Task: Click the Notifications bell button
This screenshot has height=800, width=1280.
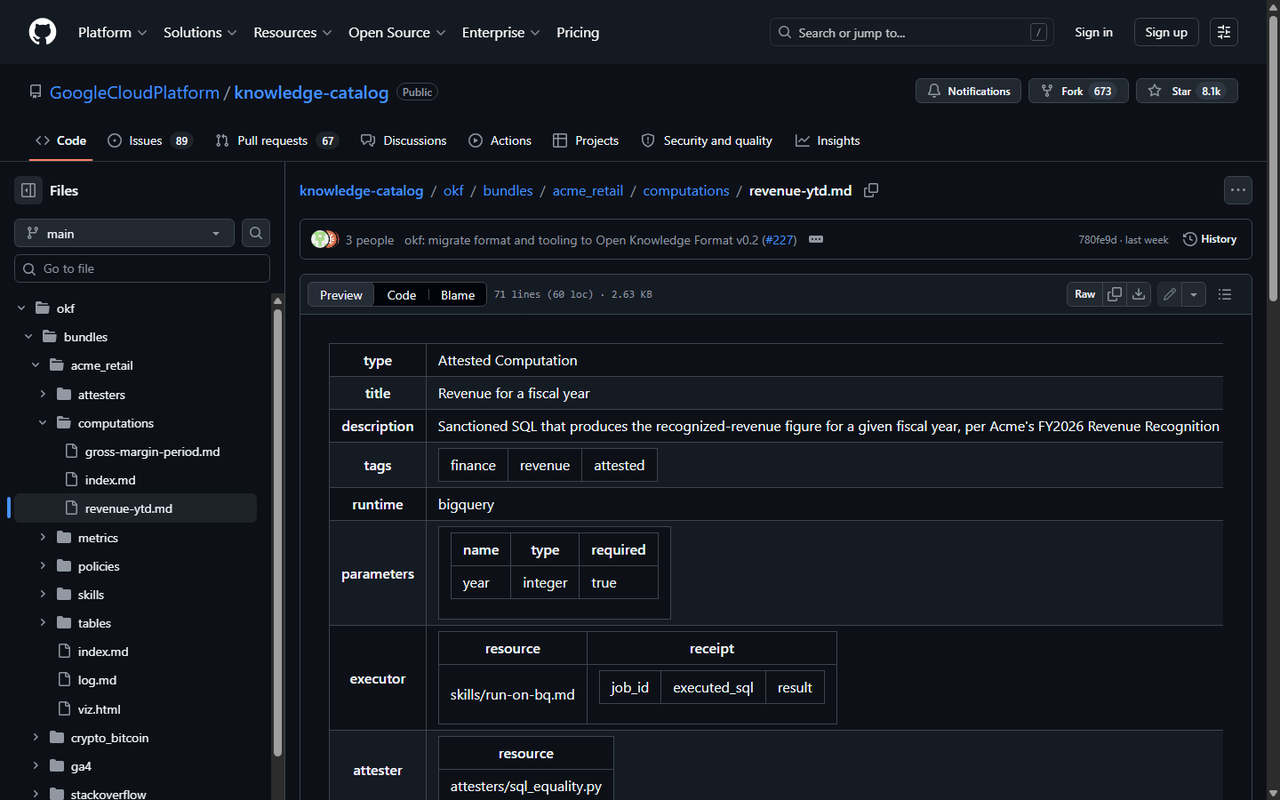Action: 968,91
